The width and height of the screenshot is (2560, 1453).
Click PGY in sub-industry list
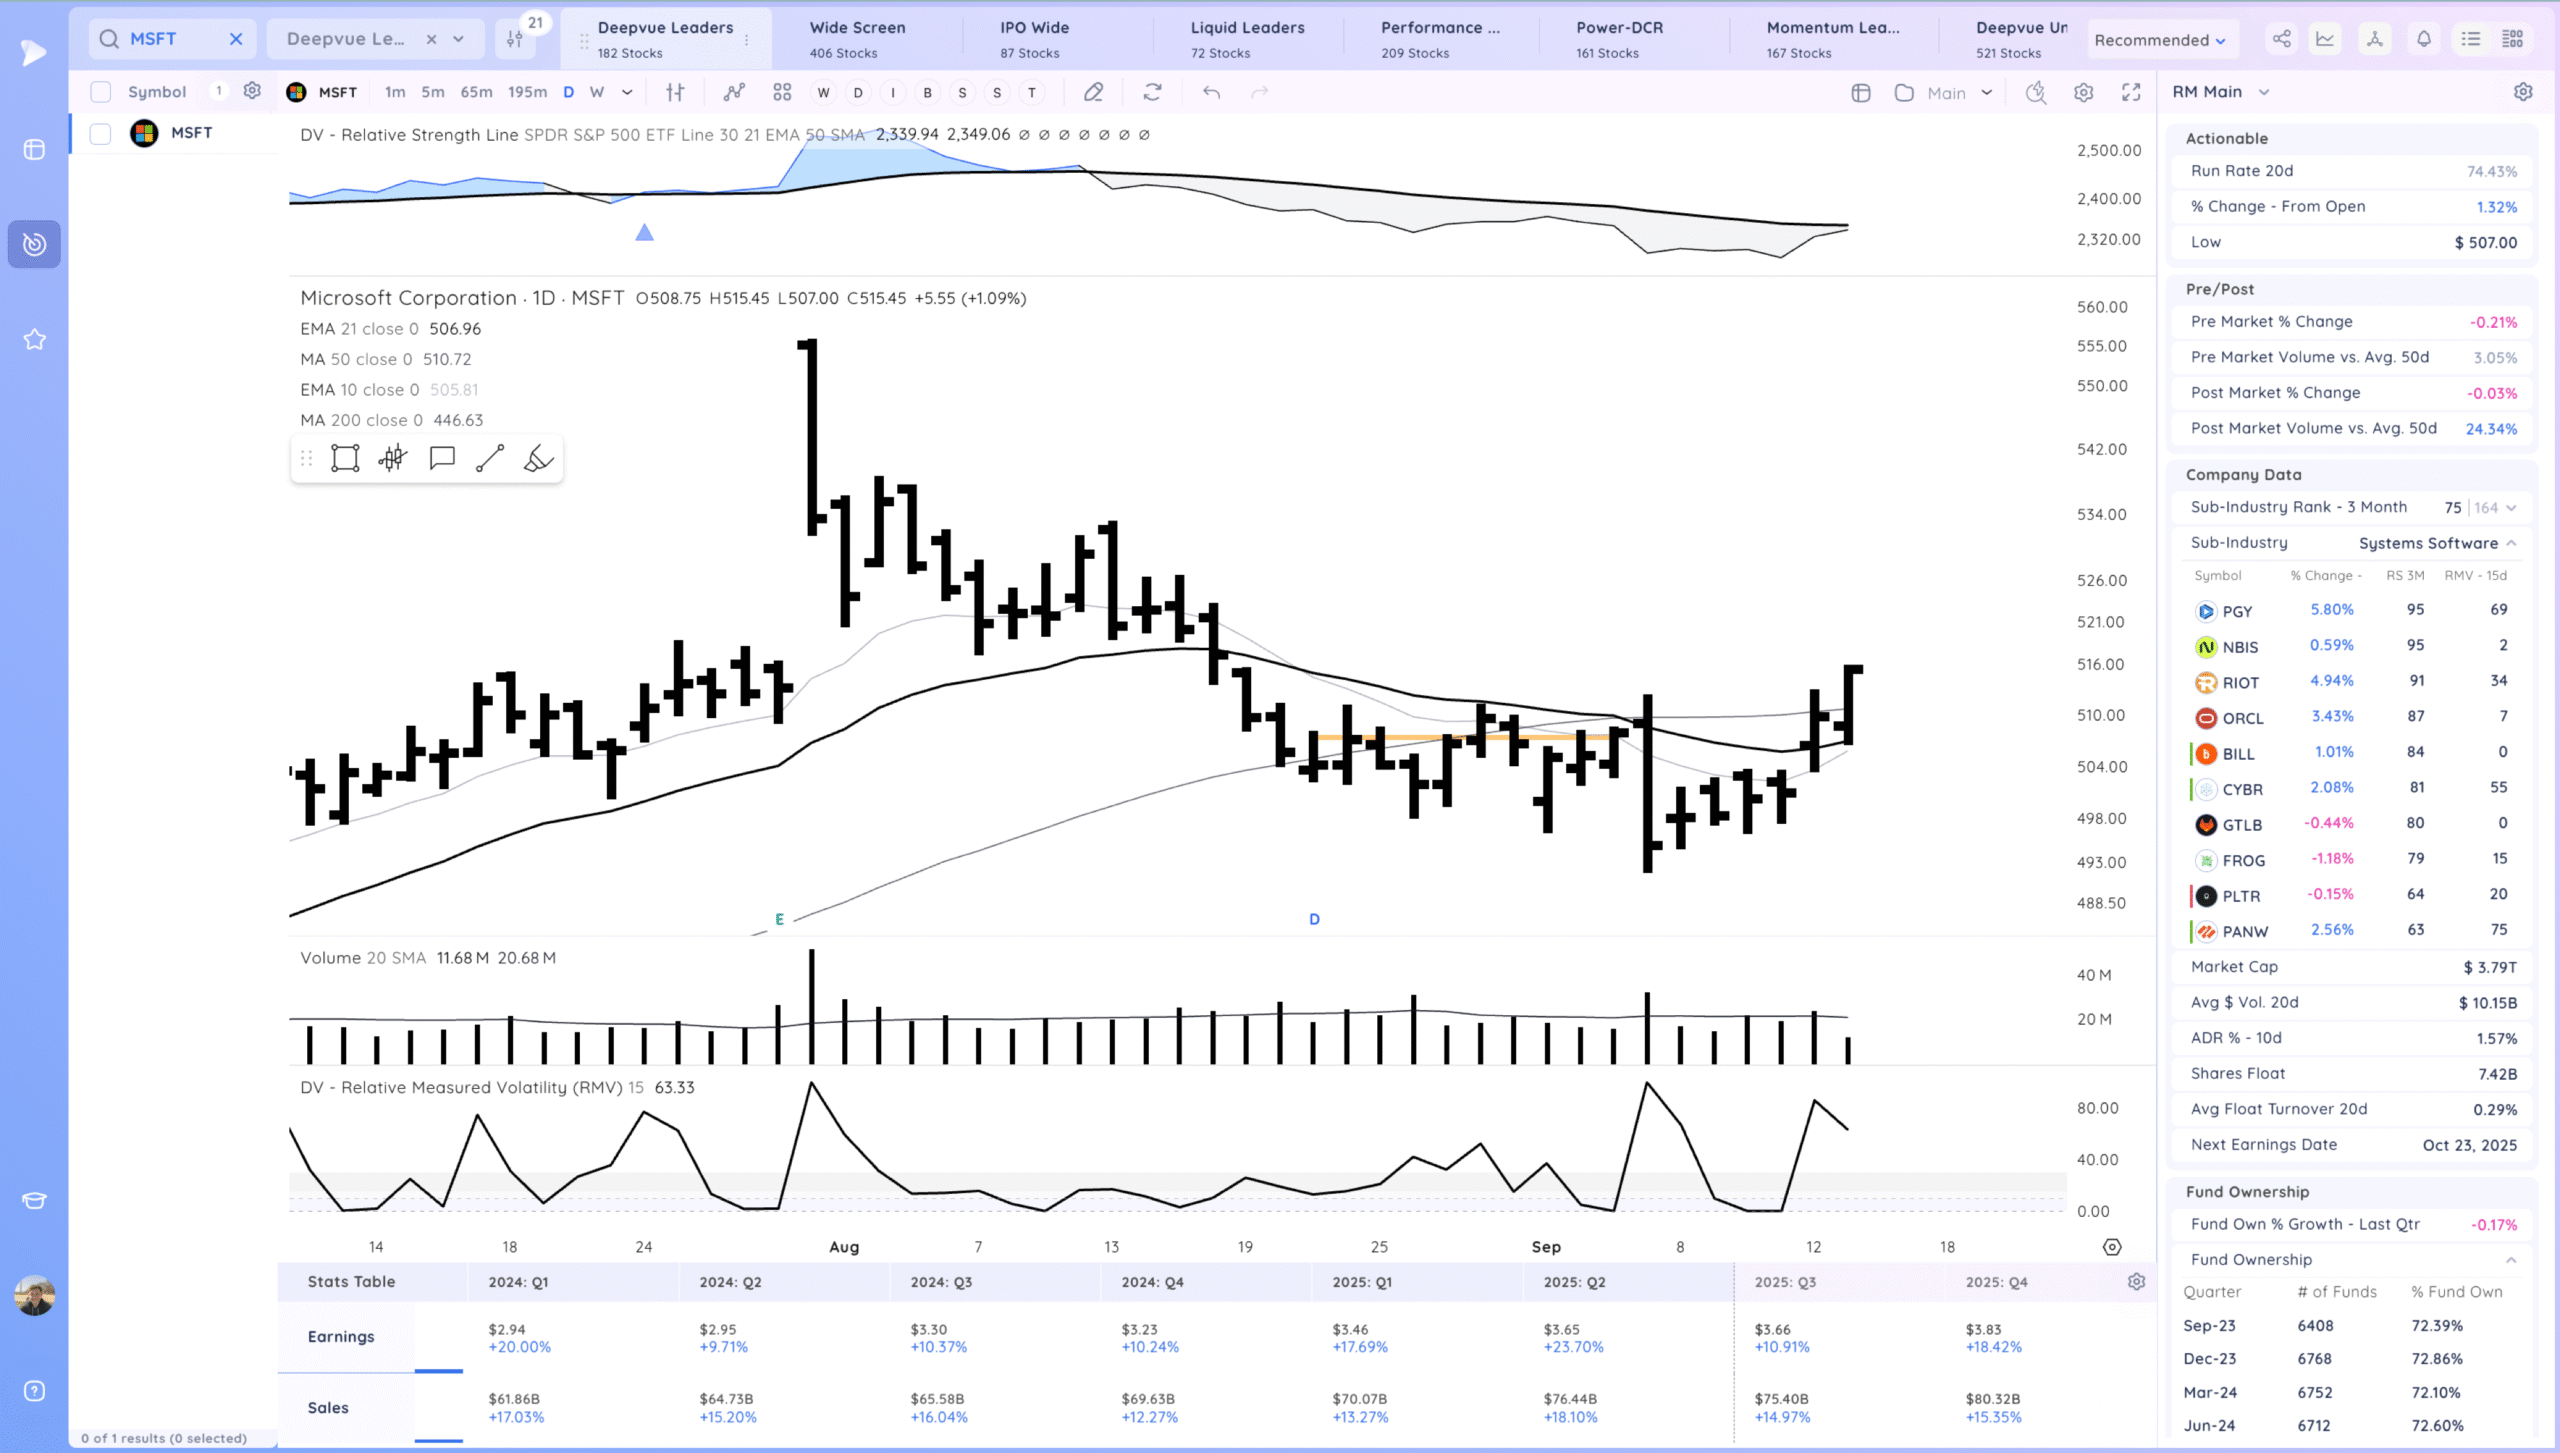(x=2237, y=611)
